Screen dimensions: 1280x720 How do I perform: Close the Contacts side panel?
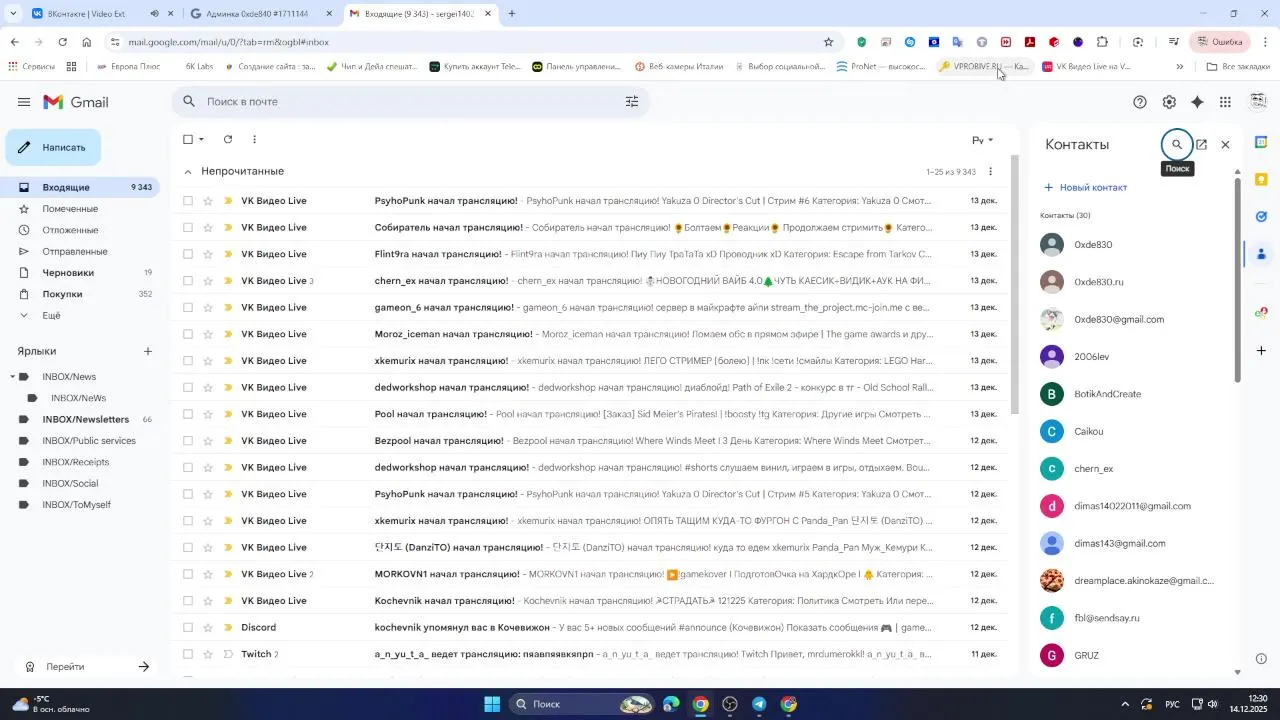pos(1225,144)
